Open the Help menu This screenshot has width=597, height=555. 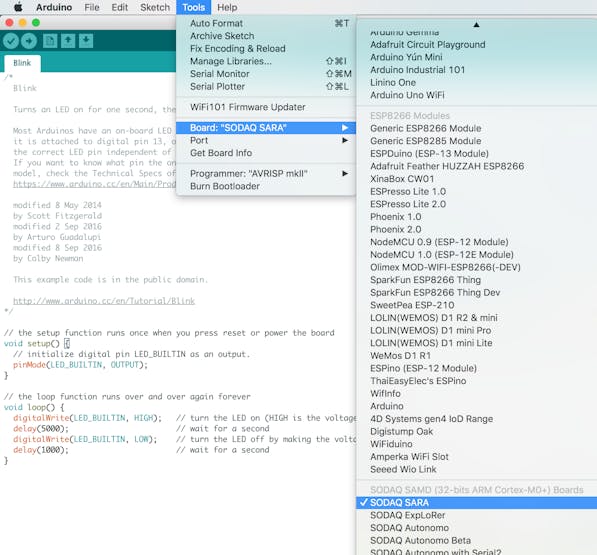tap(227, 7)
